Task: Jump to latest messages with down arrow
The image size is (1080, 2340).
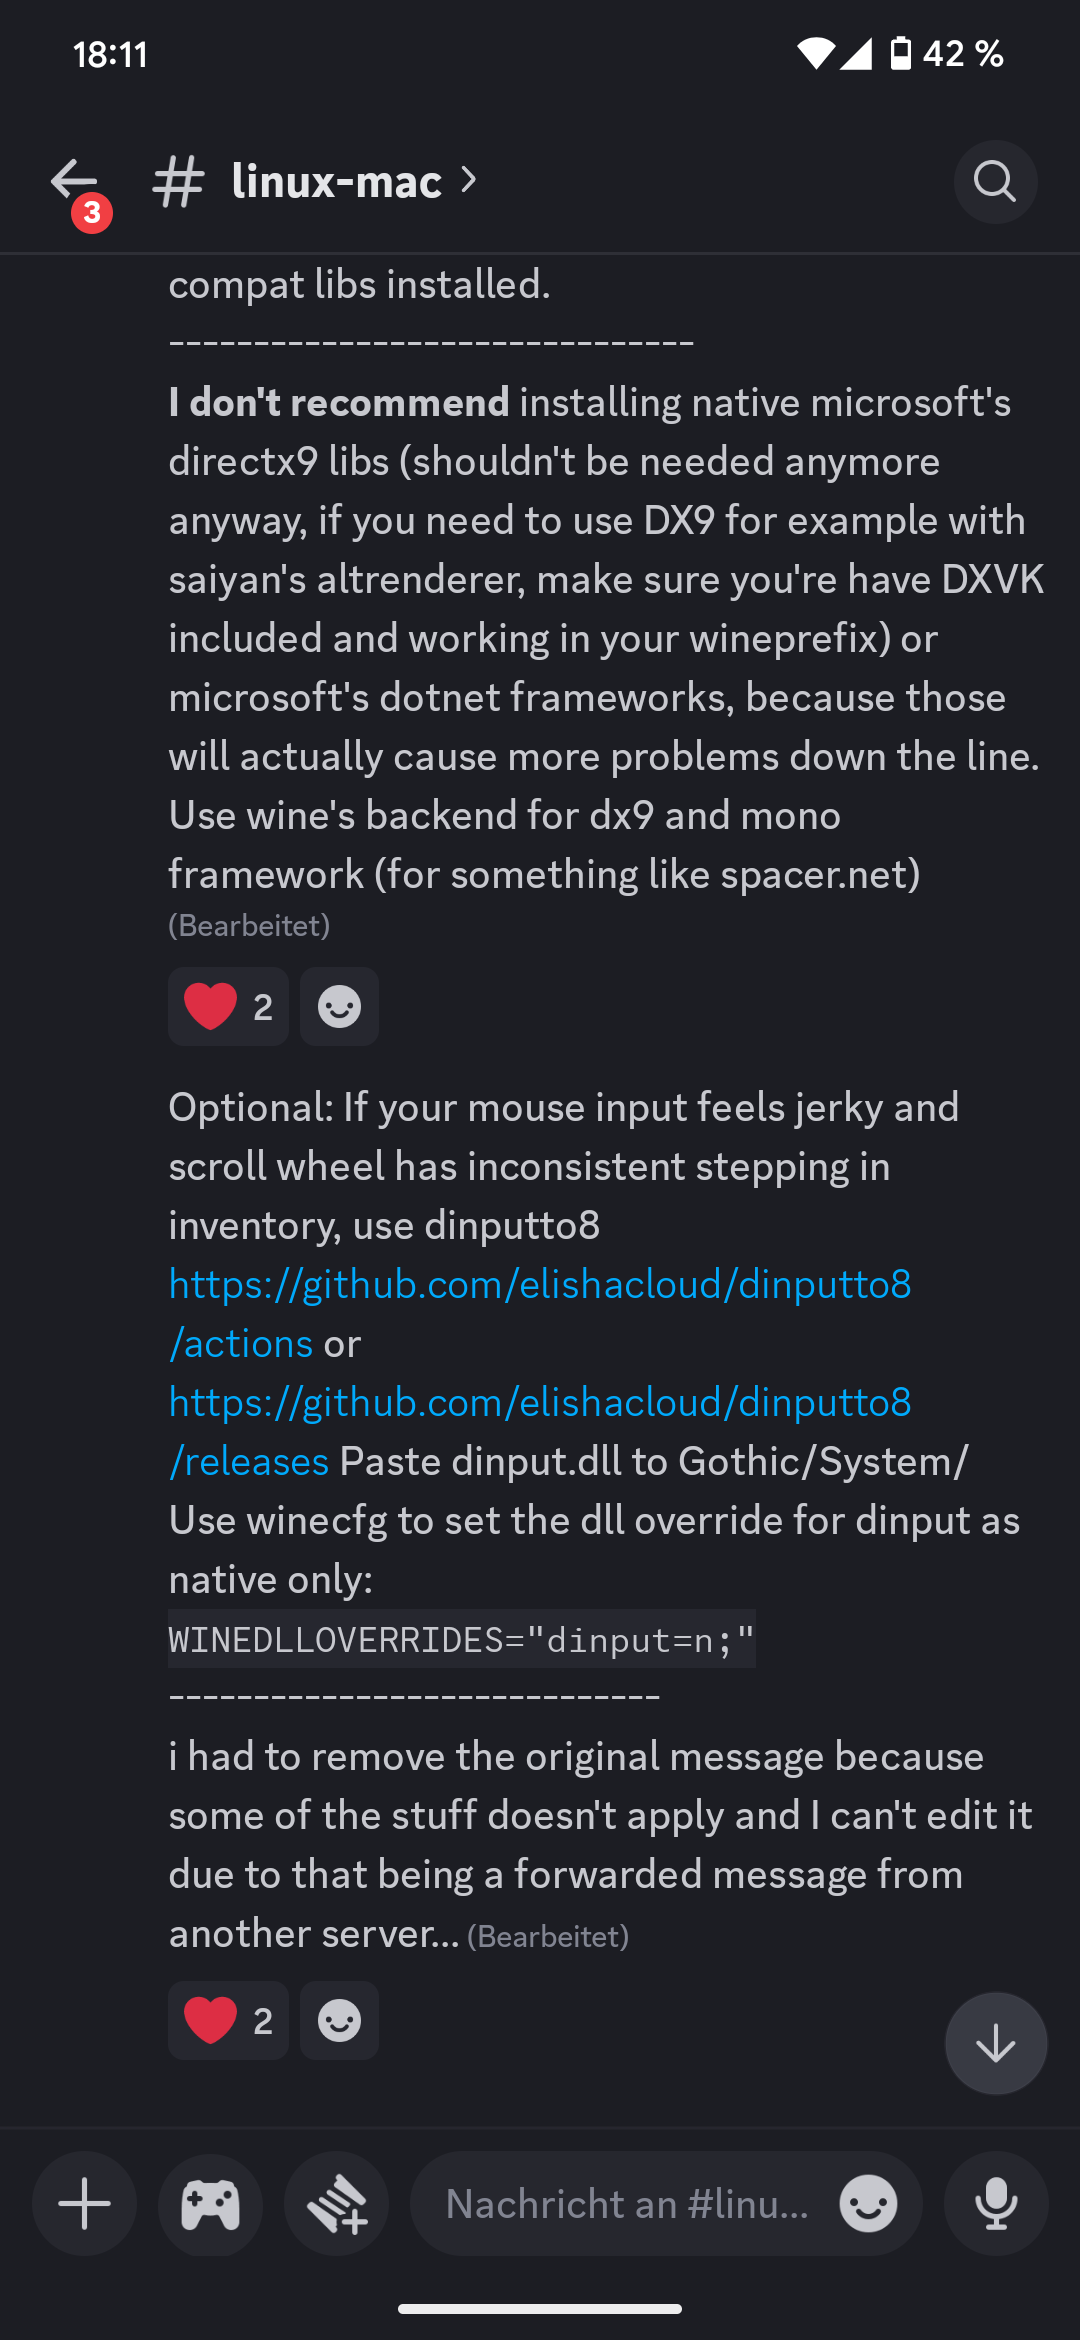Action: point(995,2043)
